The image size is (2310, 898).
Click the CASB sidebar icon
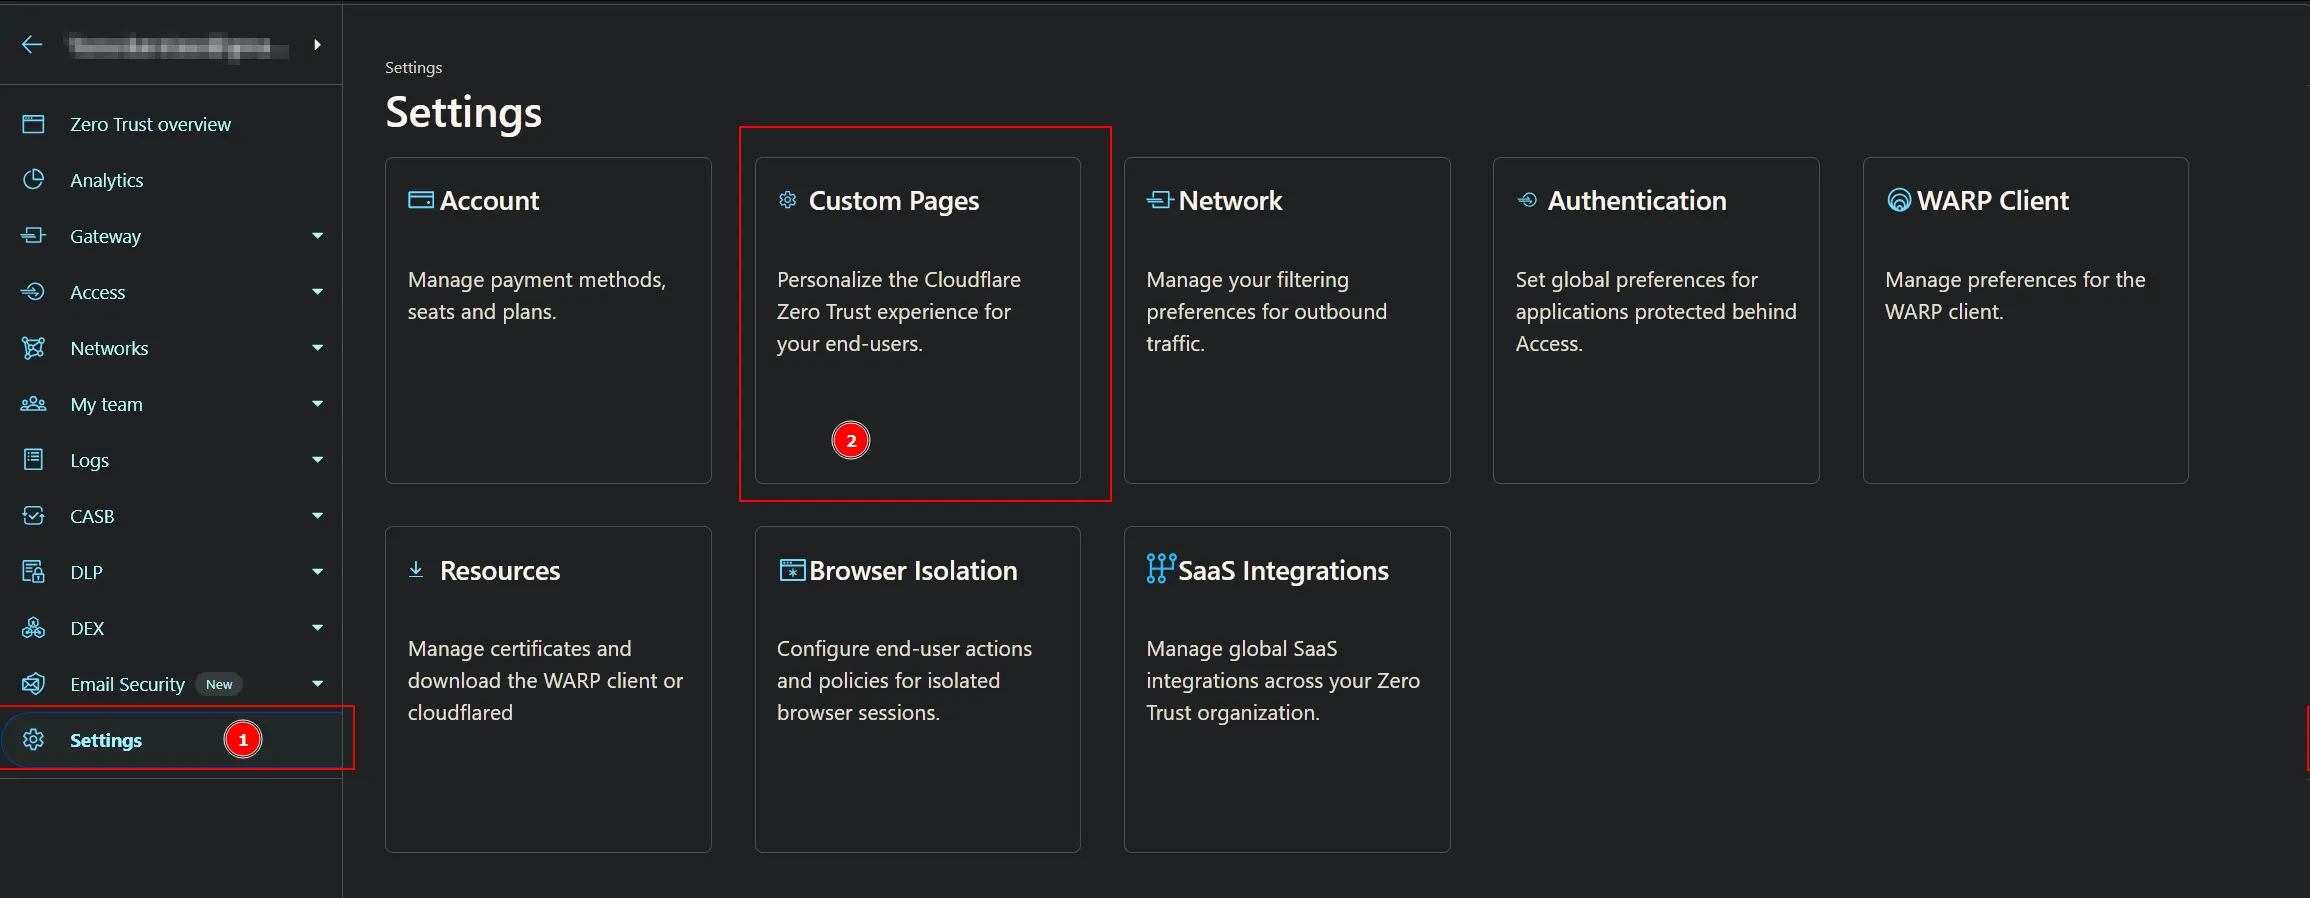coord(33,516)
